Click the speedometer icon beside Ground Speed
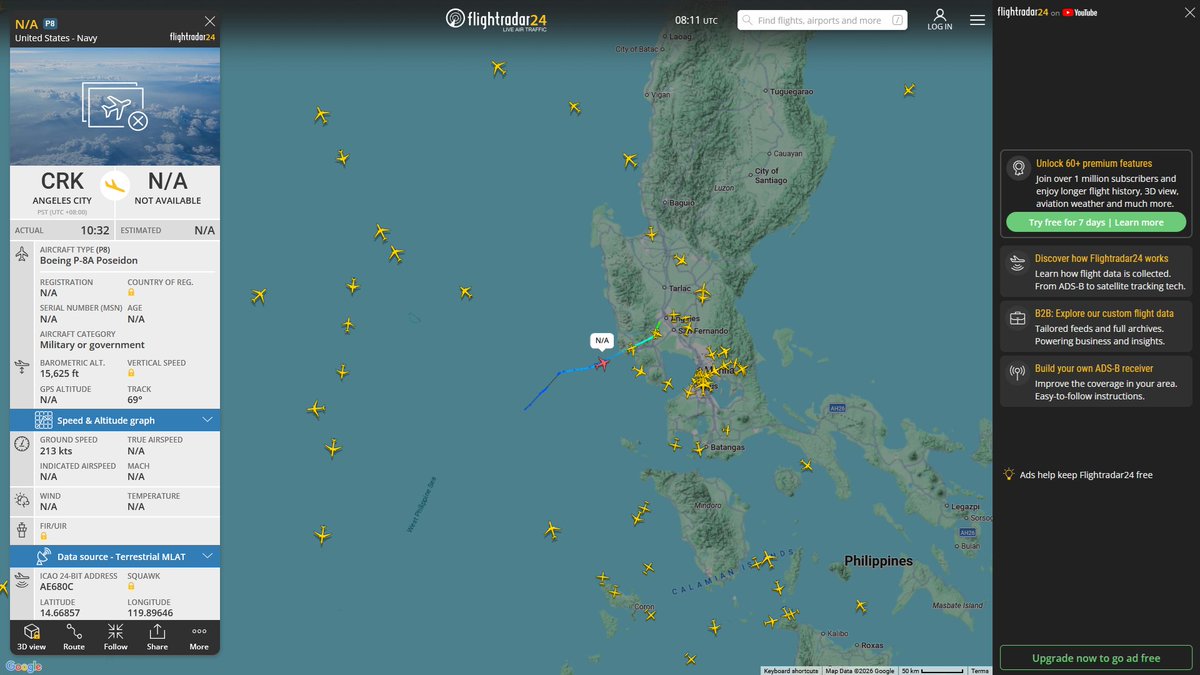This screenshot has width=1200, height=675. 22,444
